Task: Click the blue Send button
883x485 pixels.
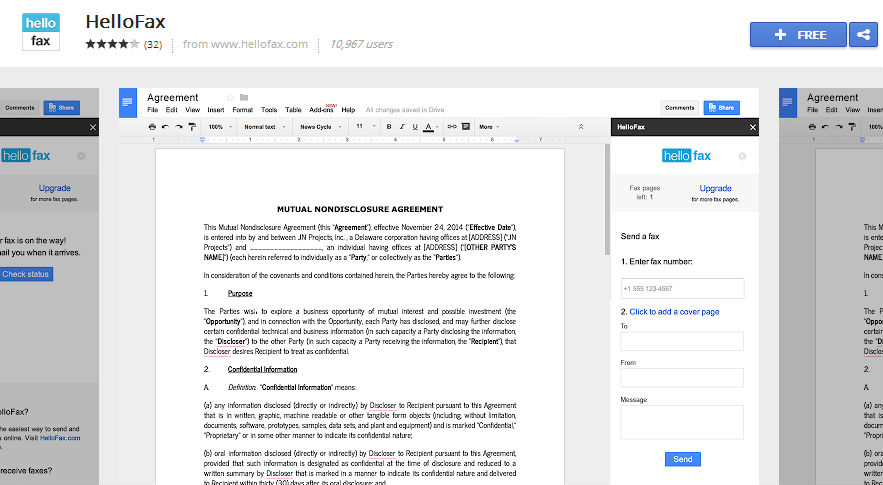Action: coord(683,459)
